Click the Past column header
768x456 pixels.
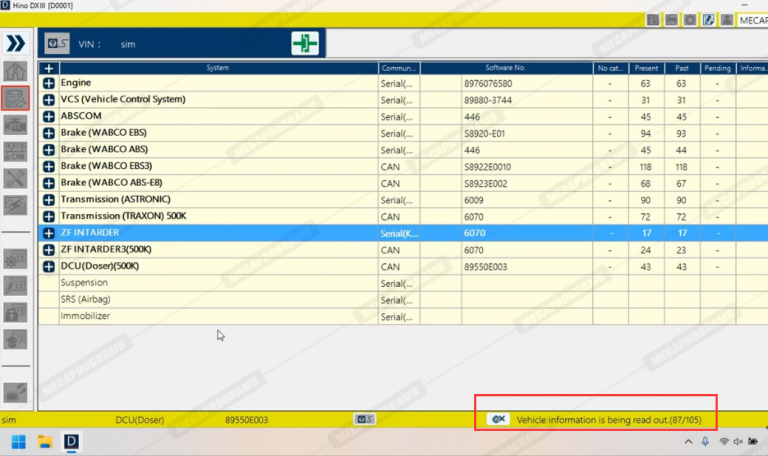pos(682,68)
